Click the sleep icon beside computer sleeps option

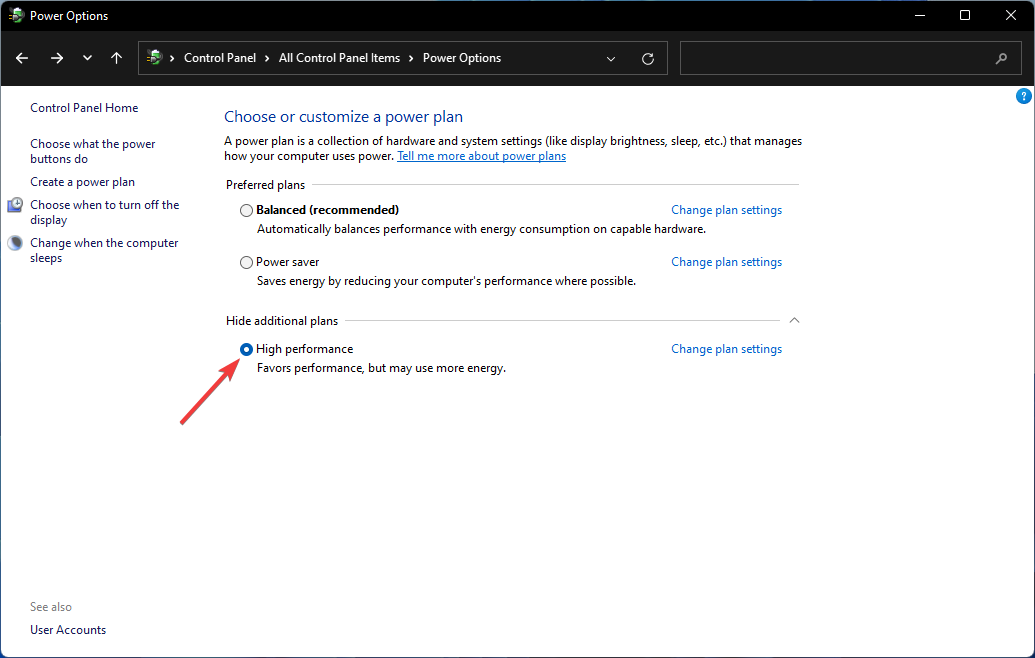click(x=14, y=242)
